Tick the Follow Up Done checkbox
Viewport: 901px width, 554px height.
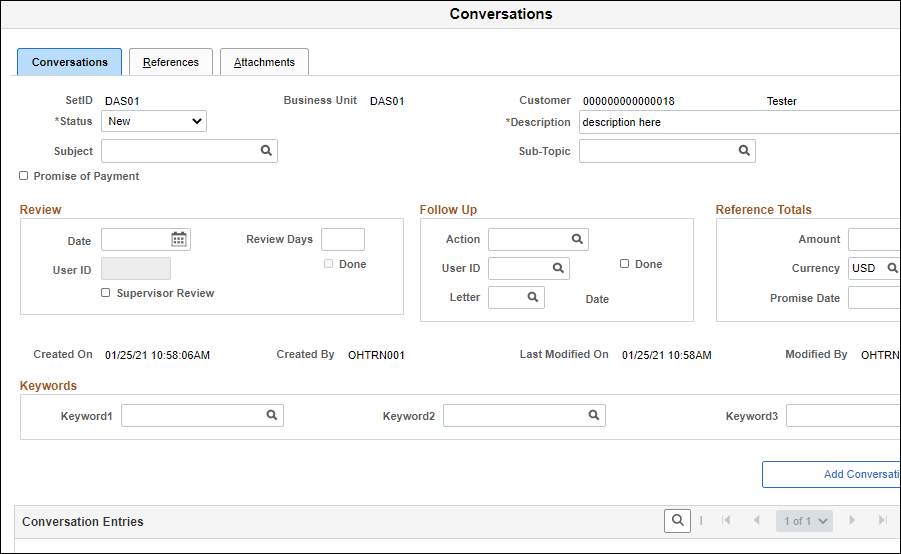[x=625, y=264]
